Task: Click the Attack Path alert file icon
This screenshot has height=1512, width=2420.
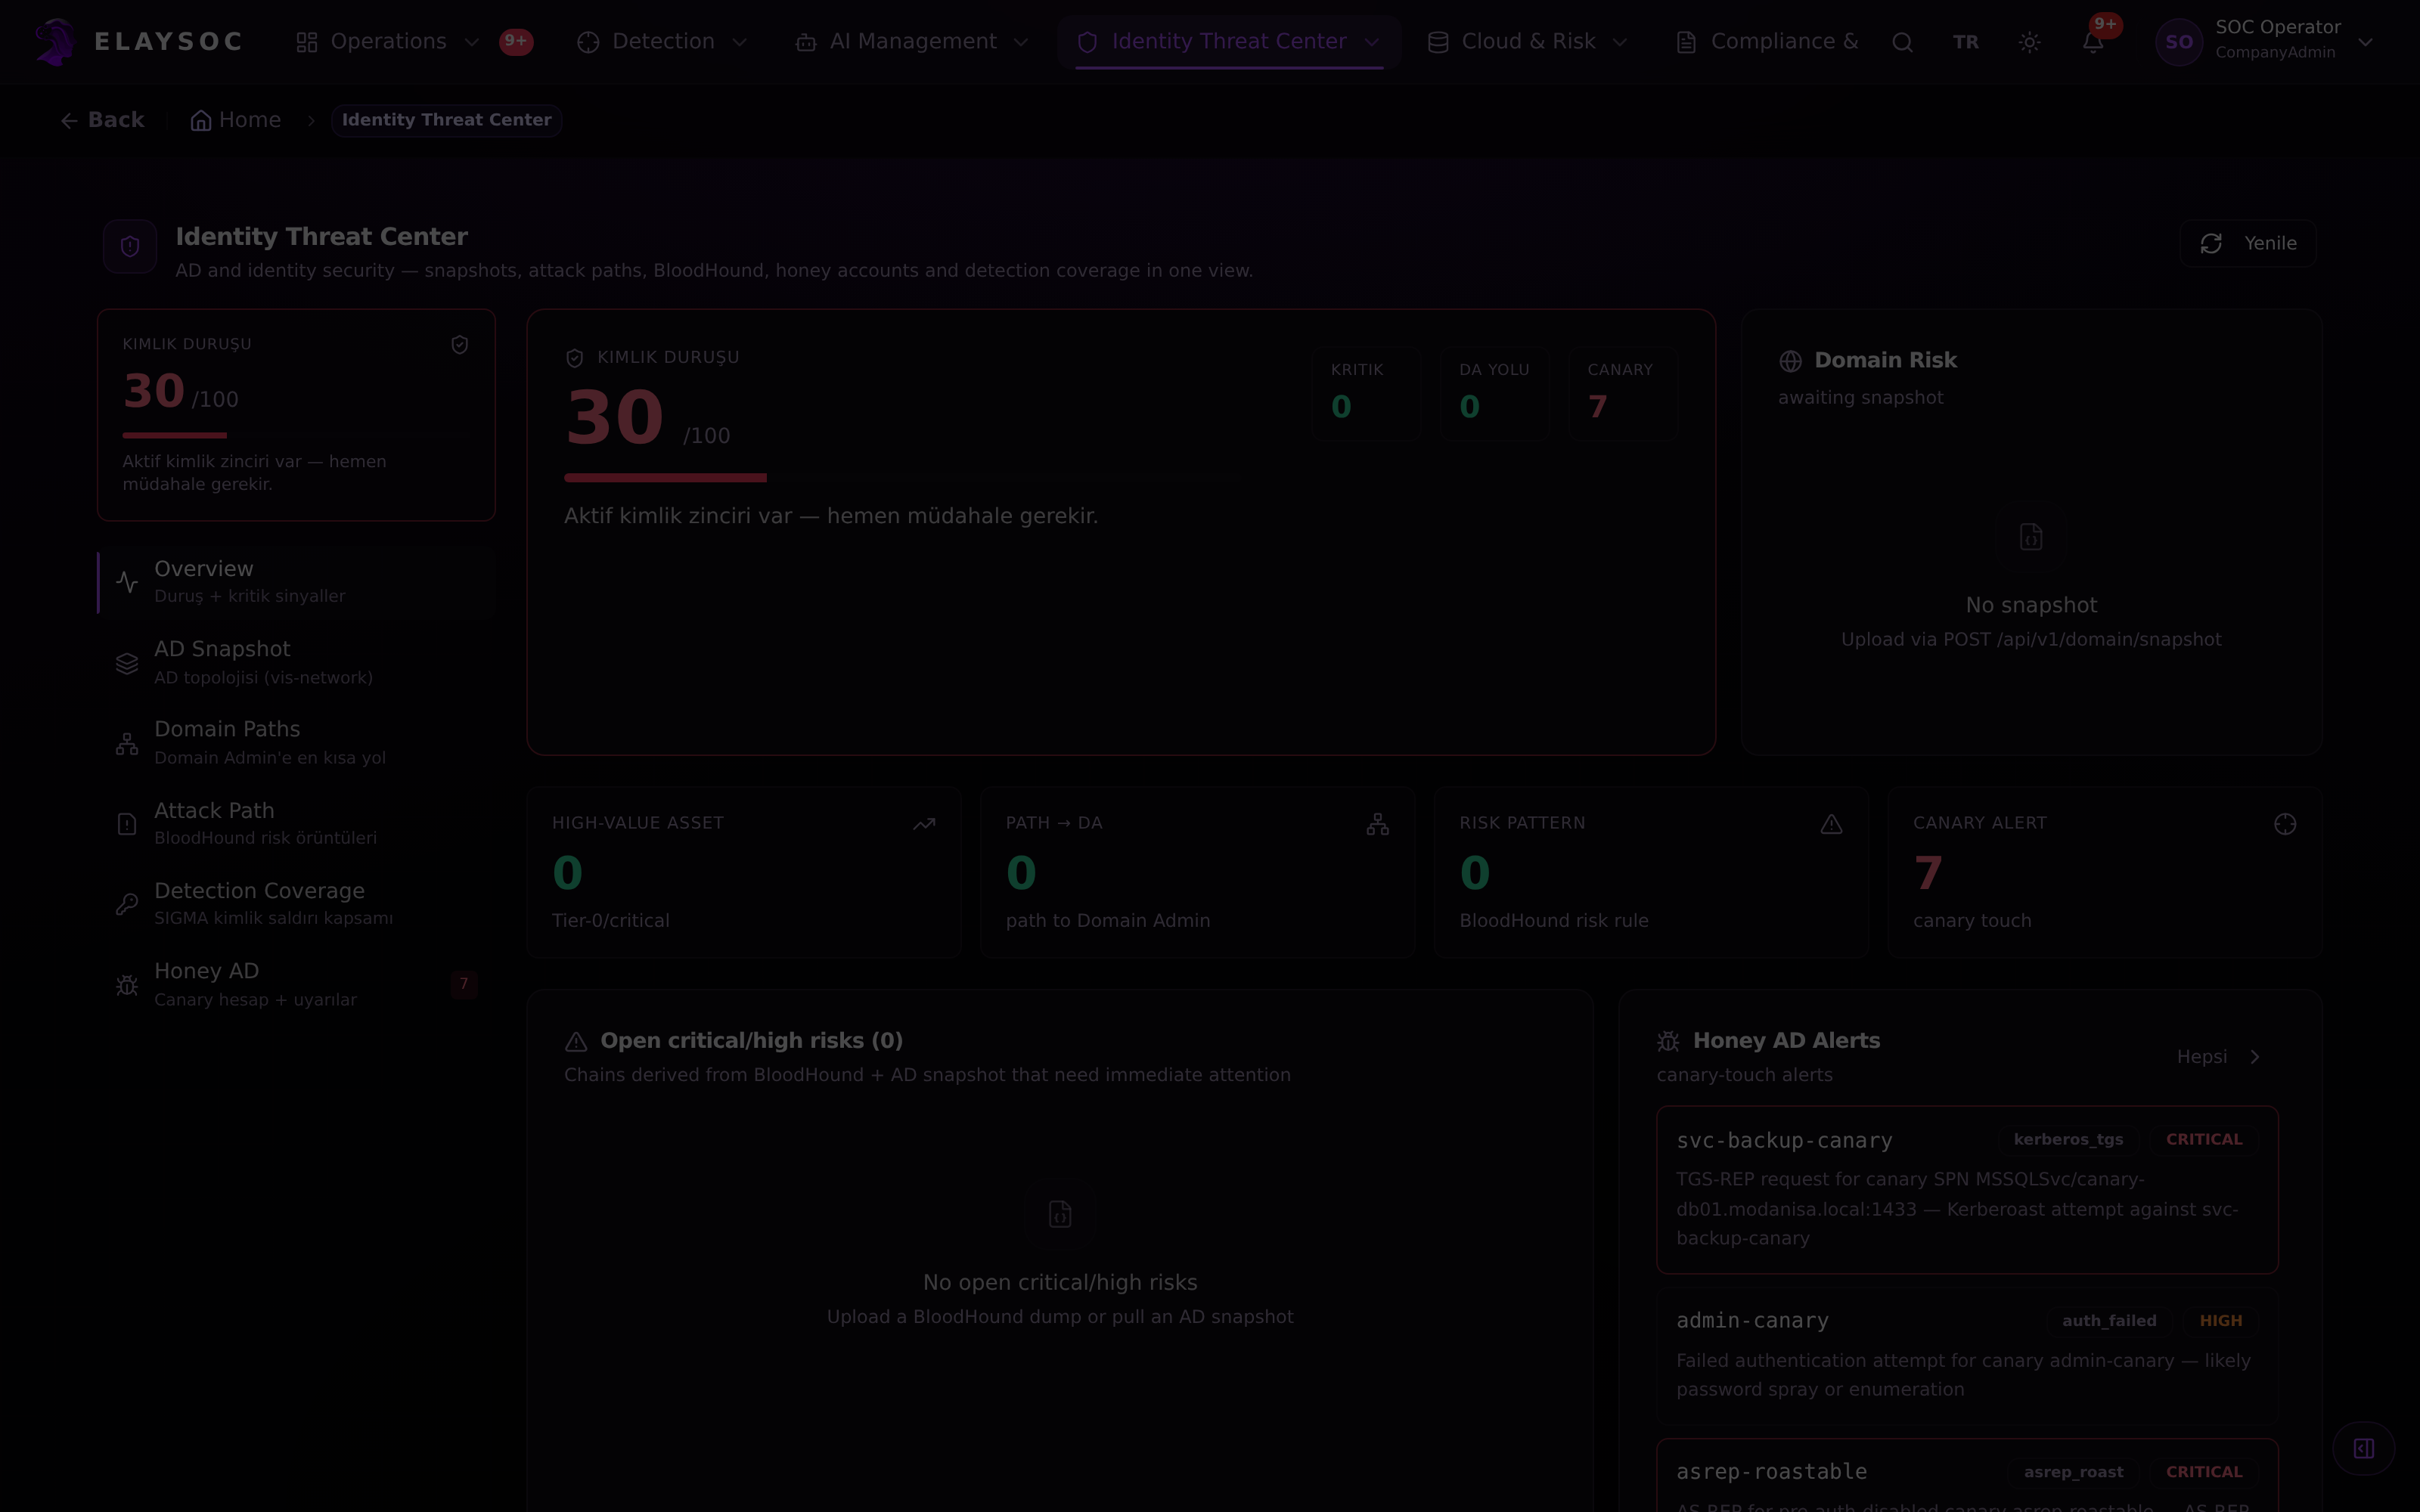Action: click(x=127, y=824)
